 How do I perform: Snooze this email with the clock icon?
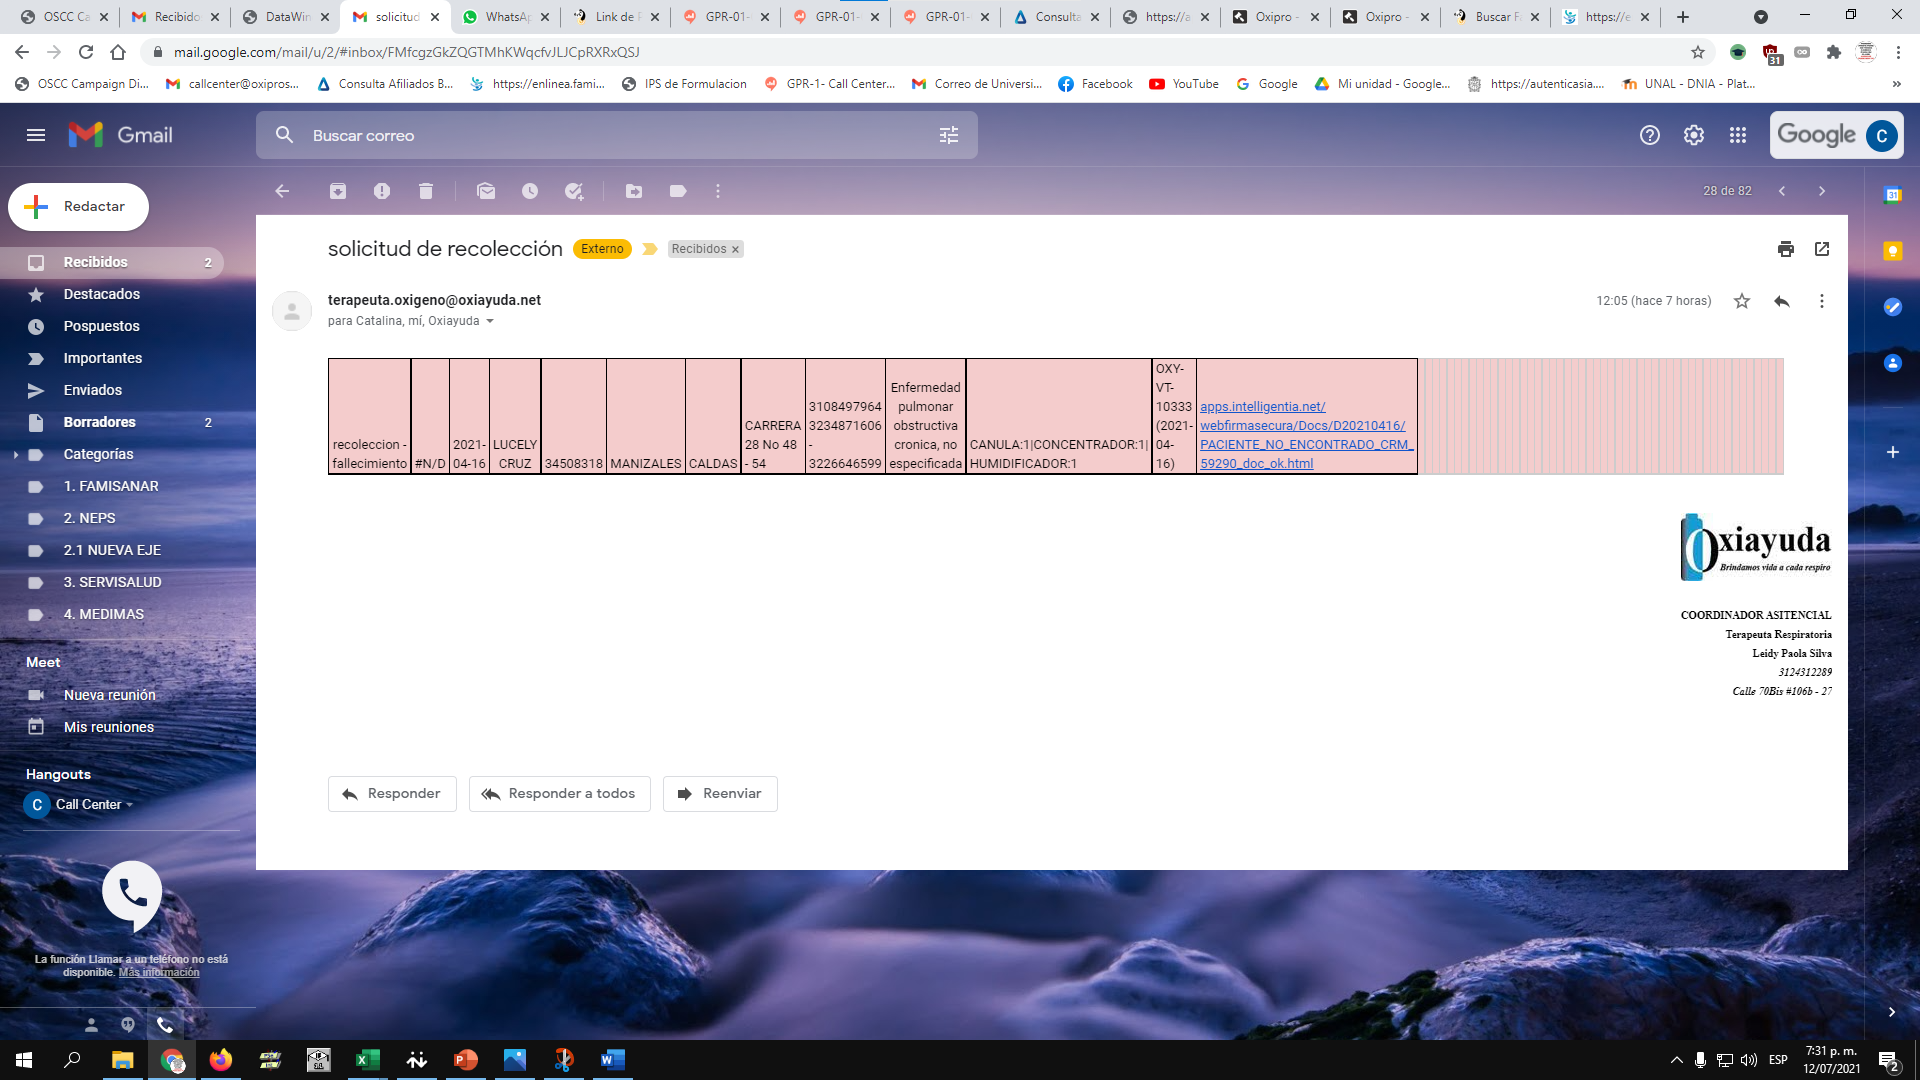(530, 191)
